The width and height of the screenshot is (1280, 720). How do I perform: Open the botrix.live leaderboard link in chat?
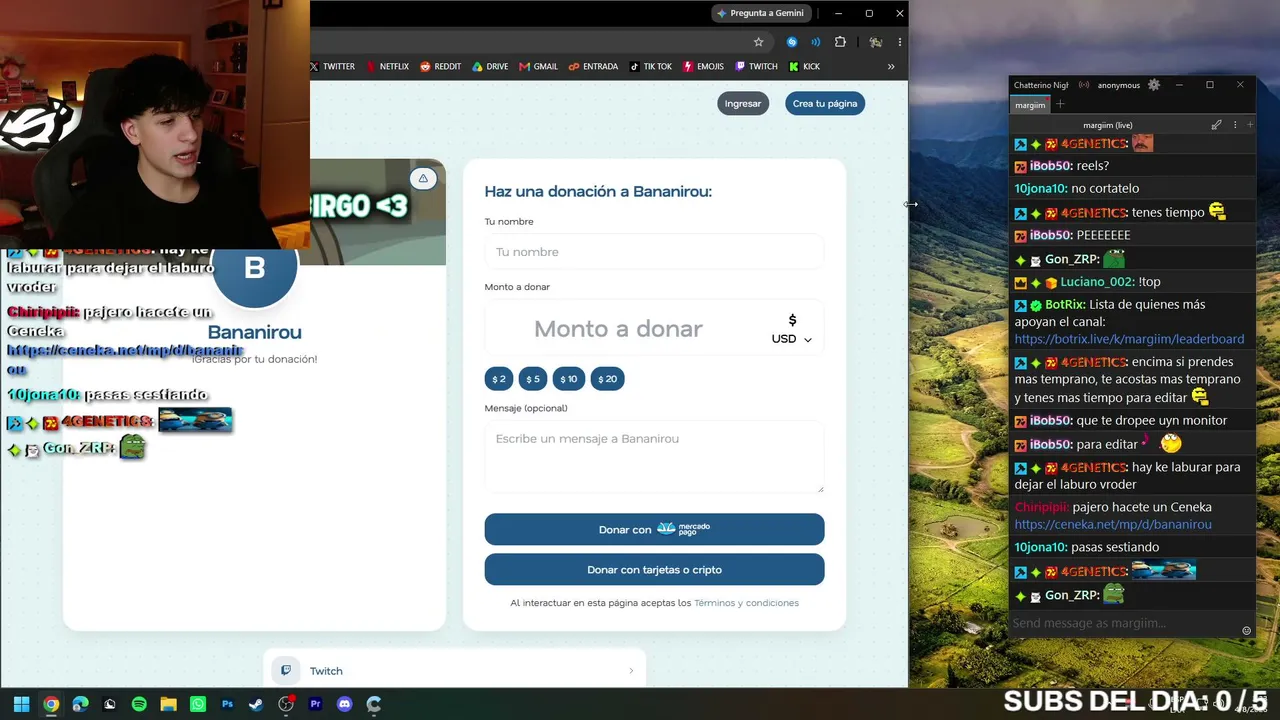1129,339
